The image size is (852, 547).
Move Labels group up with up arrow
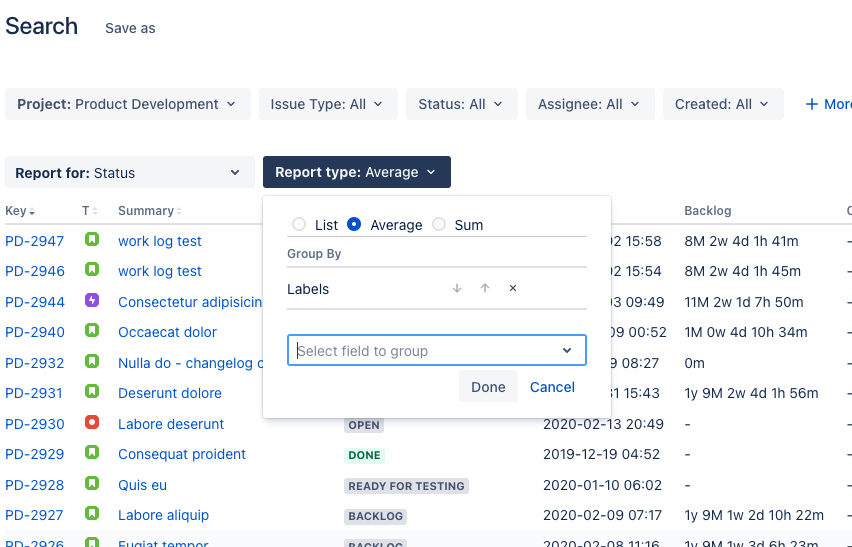coord(485,288)
